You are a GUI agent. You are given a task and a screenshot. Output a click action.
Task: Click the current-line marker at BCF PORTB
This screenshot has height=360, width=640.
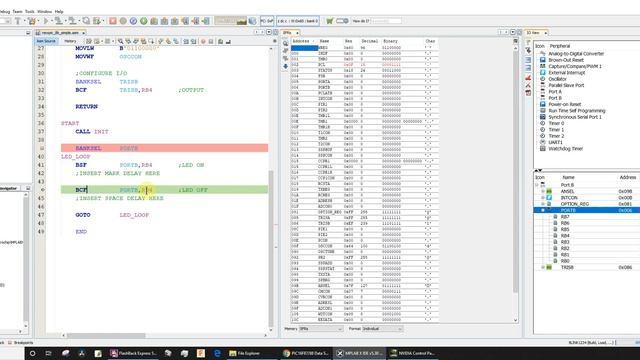click(x=42, y=190)
